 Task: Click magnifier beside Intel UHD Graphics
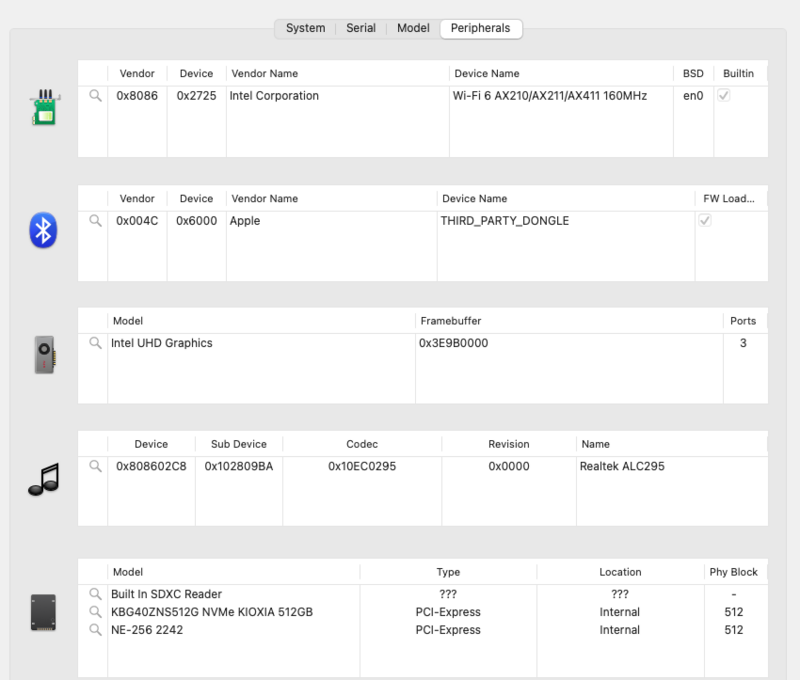pyautogui.click(x=95, y=343)
